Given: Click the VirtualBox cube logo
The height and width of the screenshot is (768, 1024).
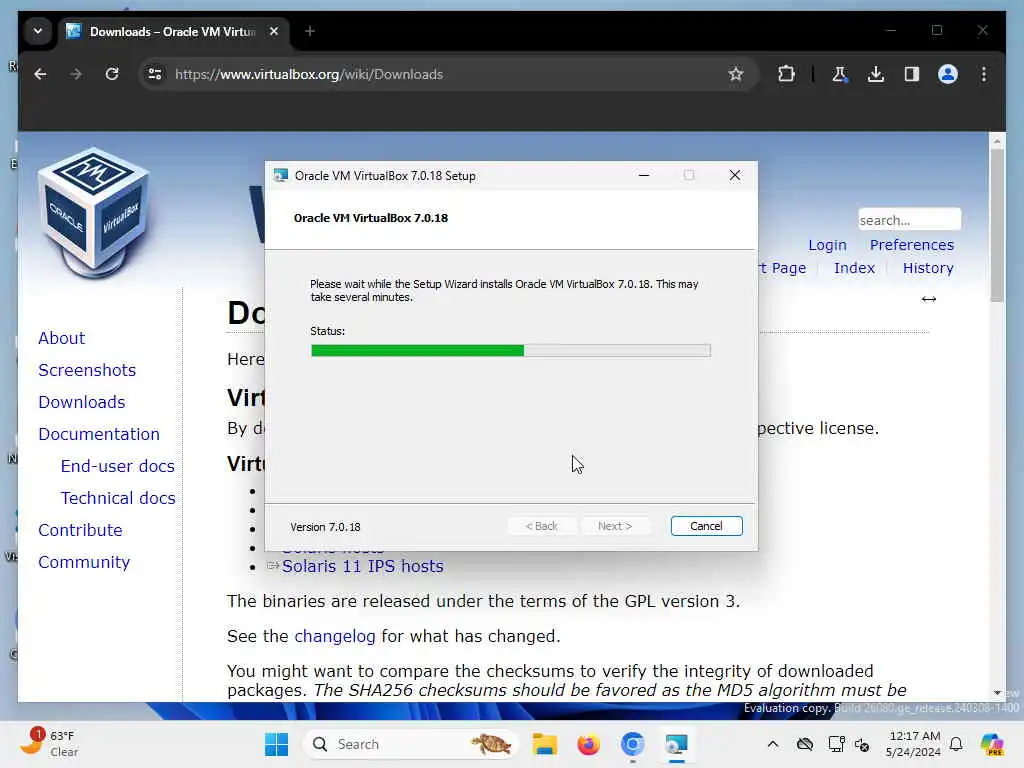Looking at the screenshot, I should [95, 213].
